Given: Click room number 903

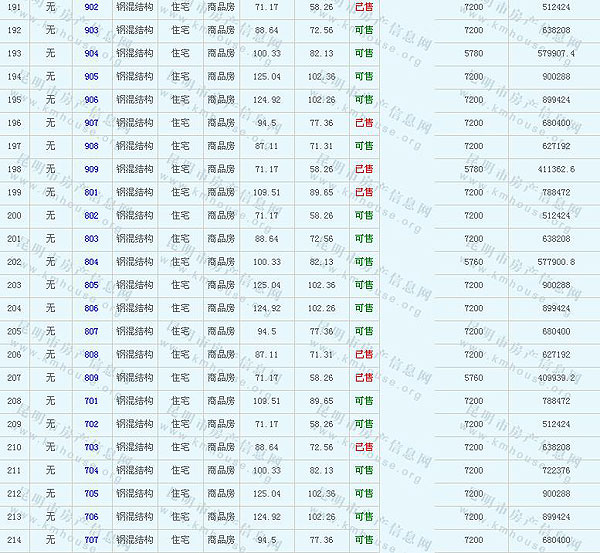Looking at the screenshot, I should [x=91, y=30].
